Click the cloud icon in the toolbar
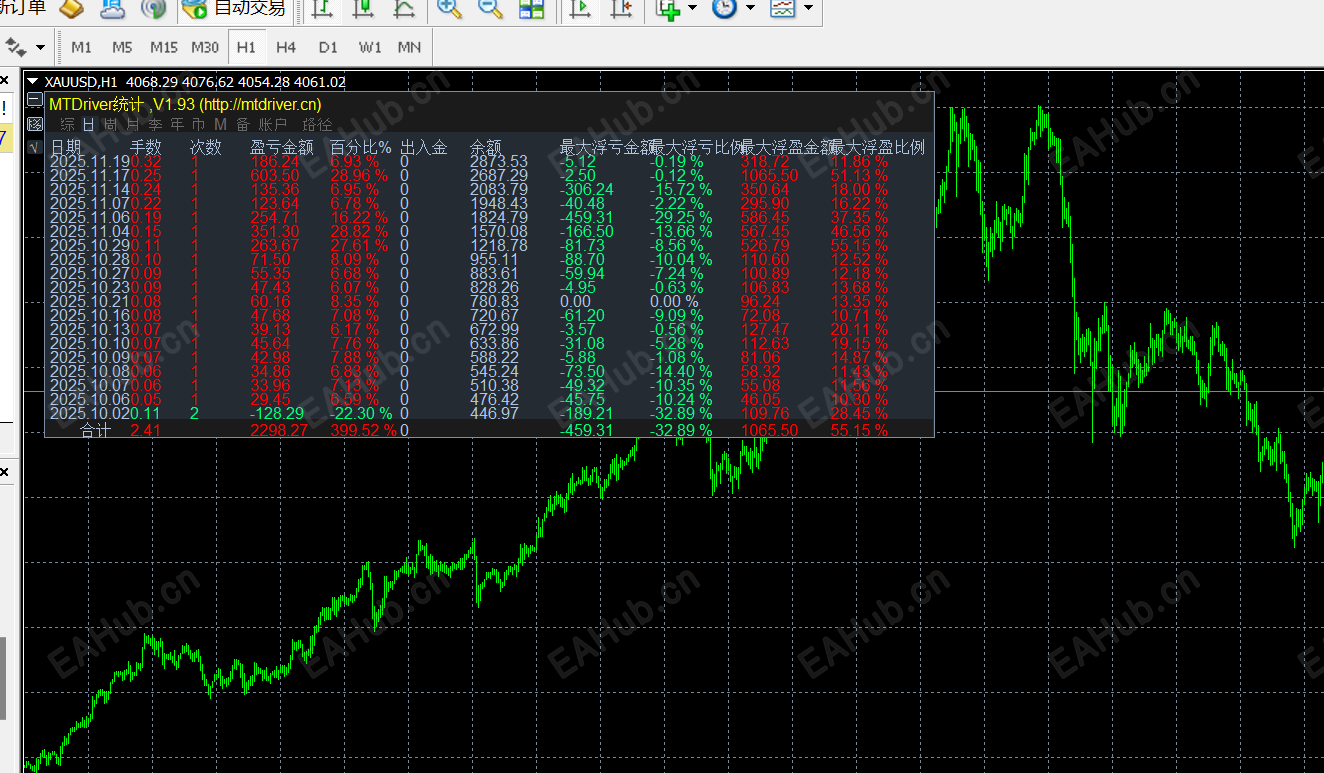 click(x=113, y=9)
